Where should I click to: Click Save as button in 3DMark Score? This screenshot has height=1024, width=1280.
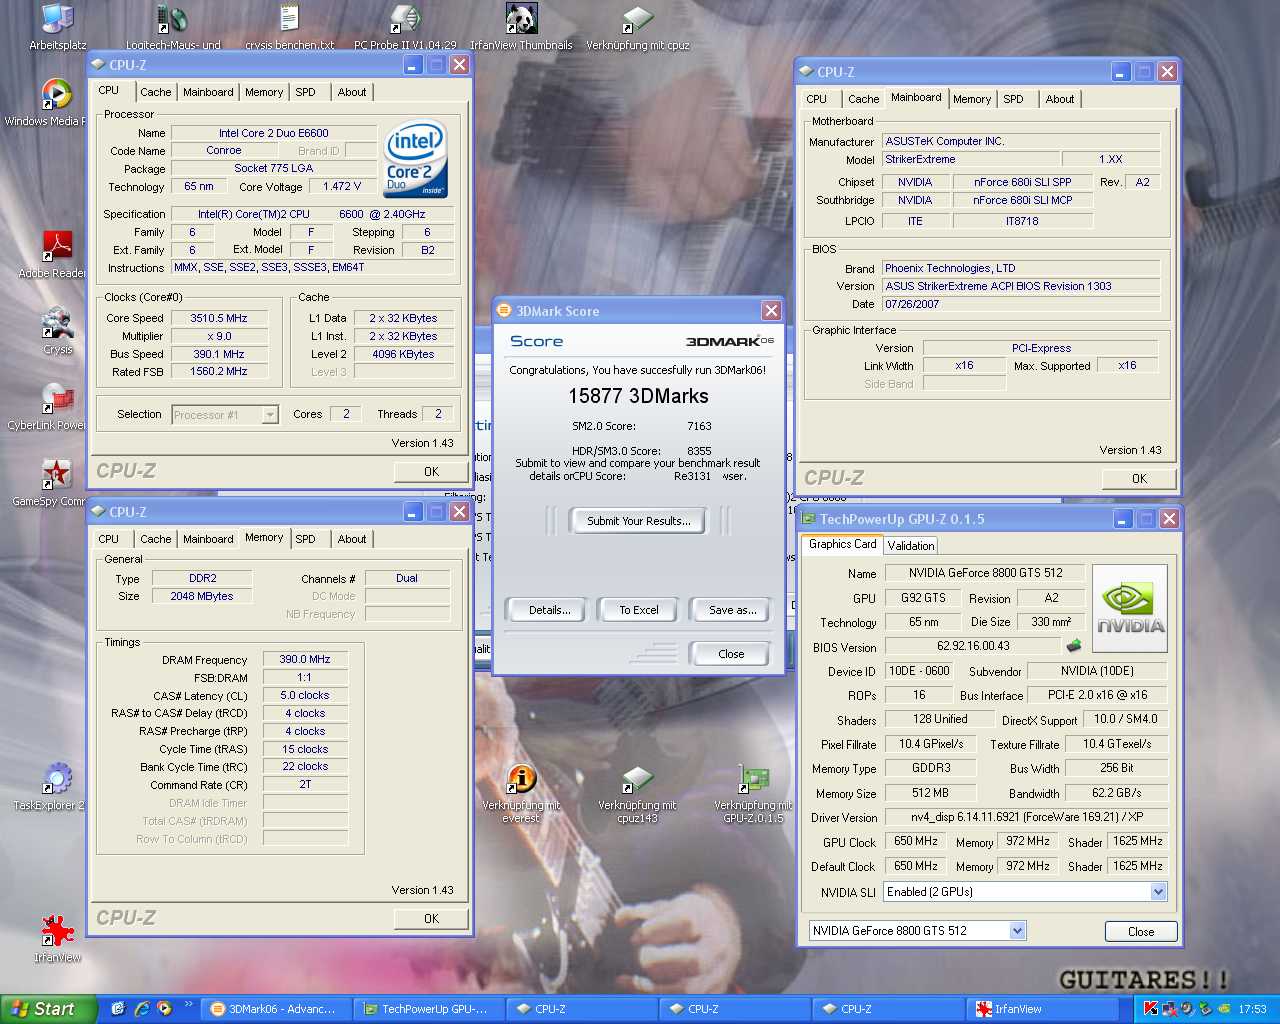(x=732, y=610)
